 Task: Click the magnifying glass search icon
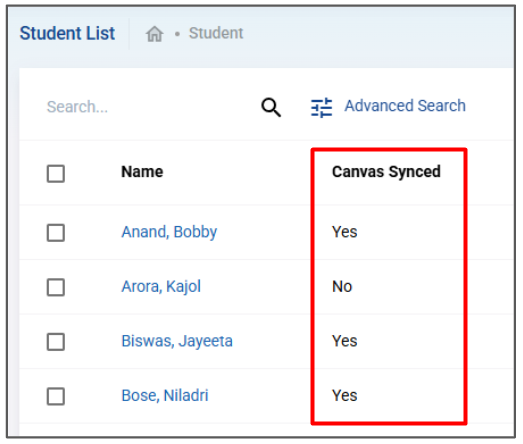[271, 107]
